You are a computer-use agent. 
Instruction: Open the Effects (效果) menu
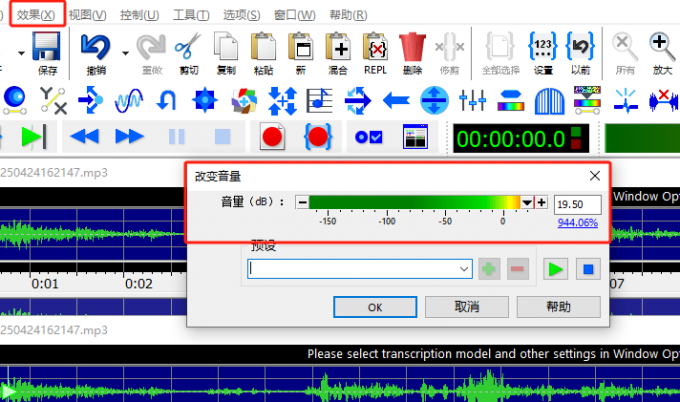point(36,15)
